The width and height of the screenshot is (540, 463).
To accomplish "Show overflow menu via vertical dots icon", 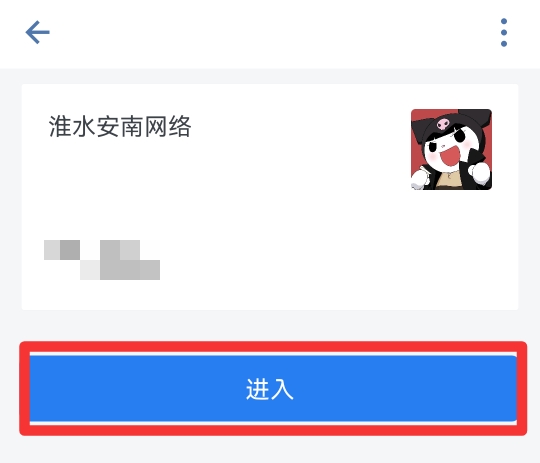I will (x=504, y=32).
